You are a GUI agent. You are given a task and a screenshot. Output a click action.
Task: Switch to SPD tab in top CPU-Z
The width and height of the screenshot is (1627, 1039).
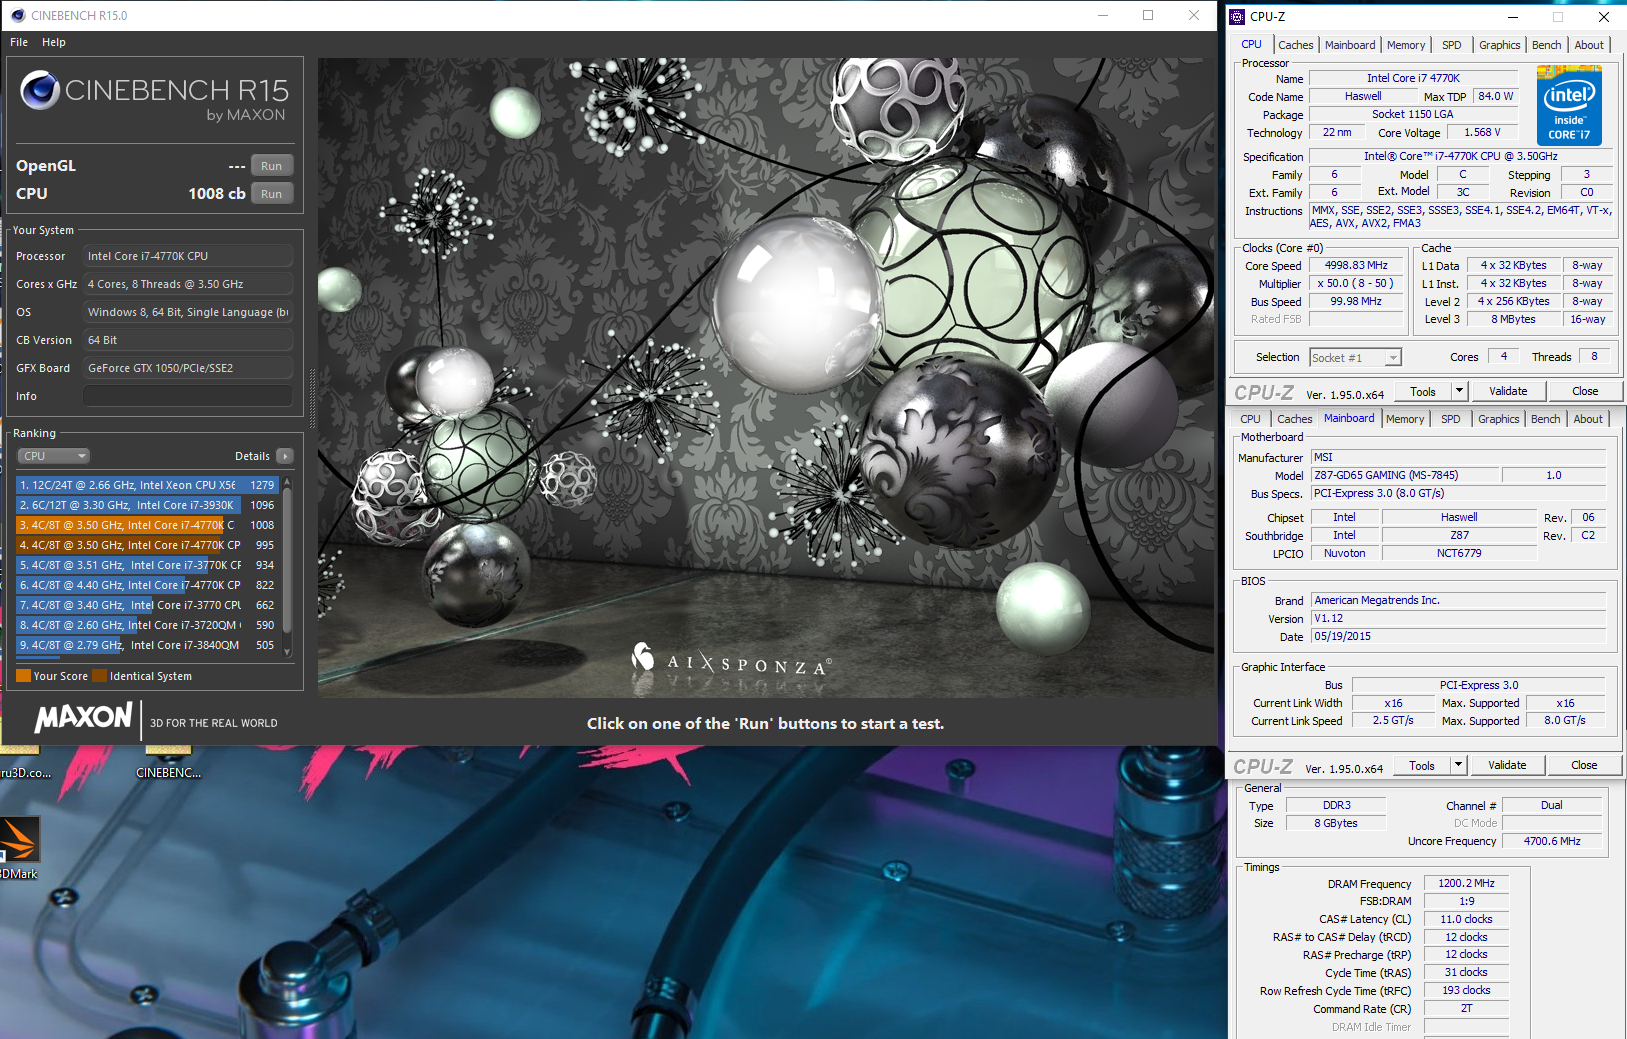(1452, 45)
